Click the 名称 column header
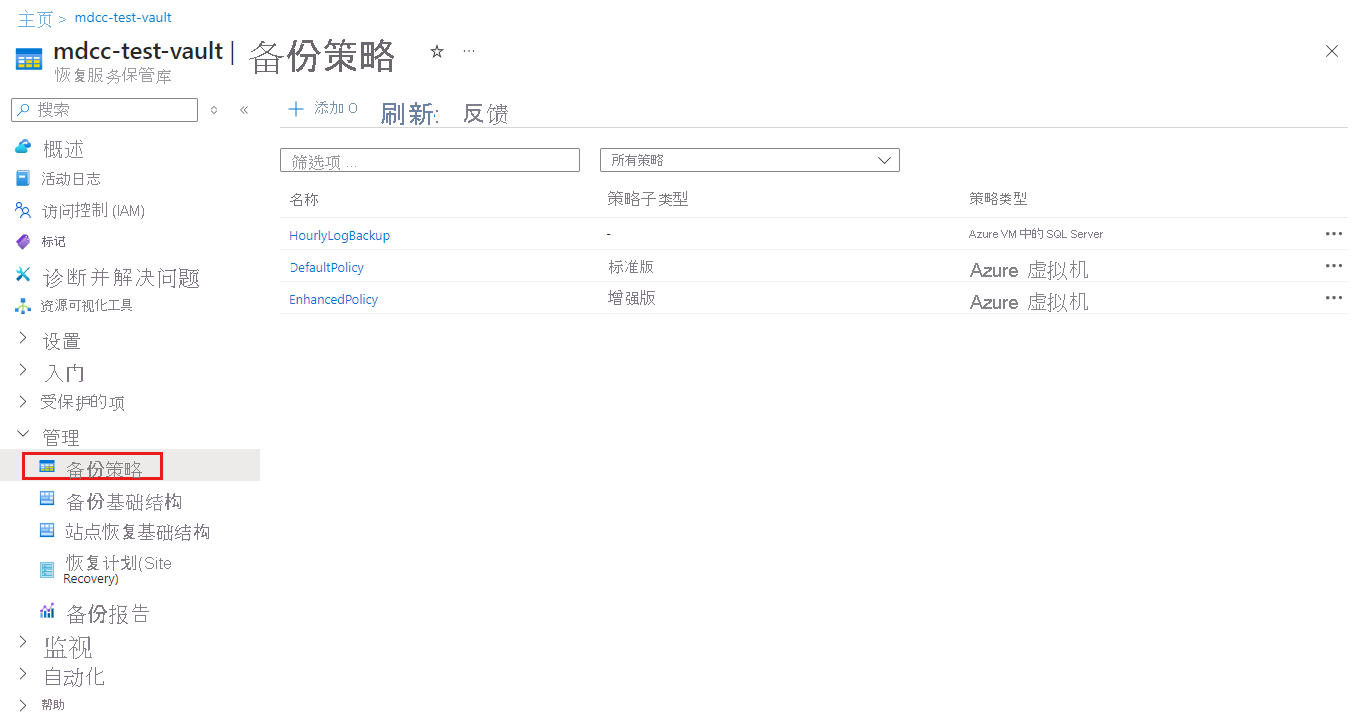Viewport: 1360px width, 721px height. point(304,199)
